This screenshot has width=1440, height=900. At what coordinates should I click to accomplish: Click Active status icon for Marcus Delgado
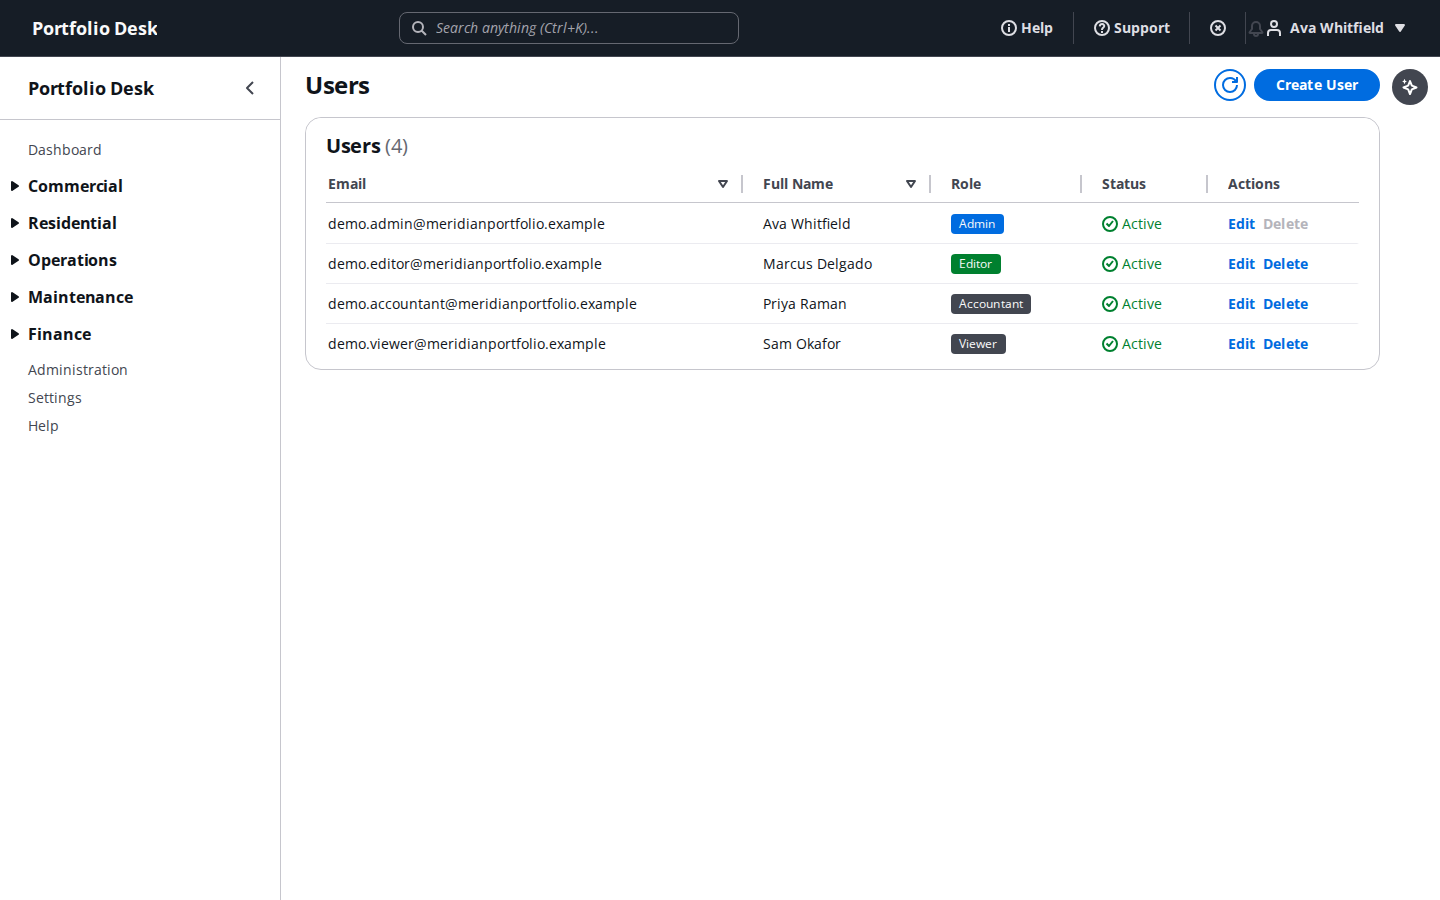[x=1110, y=264]
